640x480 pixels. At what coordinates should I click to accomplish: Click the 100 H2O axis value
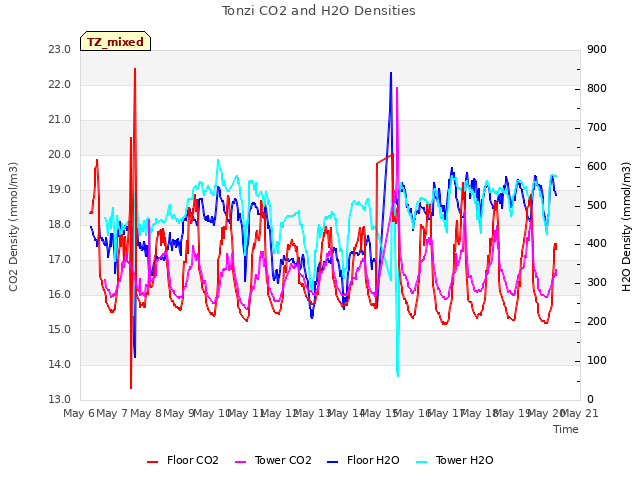tap(597, 360)
